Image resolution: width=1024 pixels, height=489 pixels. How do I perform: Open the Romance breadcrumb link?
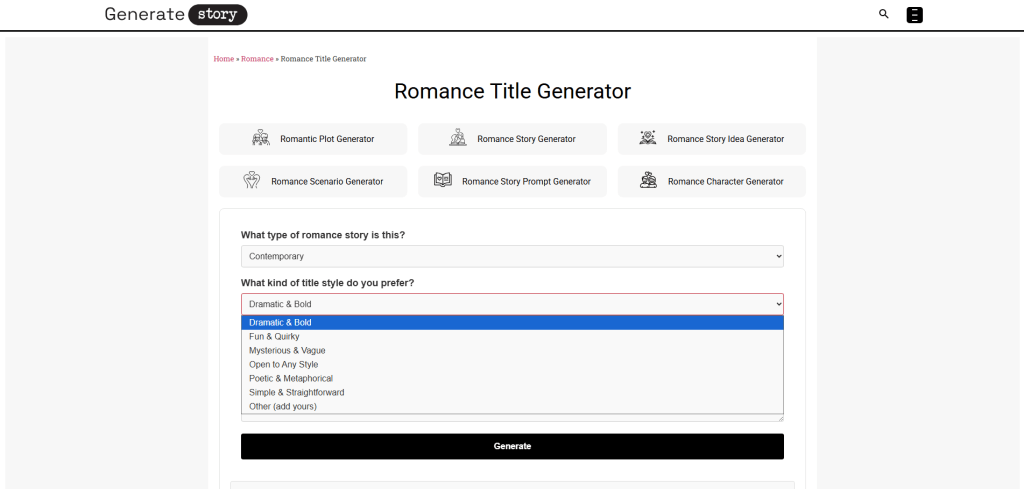pyautogui.click(x=257, y=59)
